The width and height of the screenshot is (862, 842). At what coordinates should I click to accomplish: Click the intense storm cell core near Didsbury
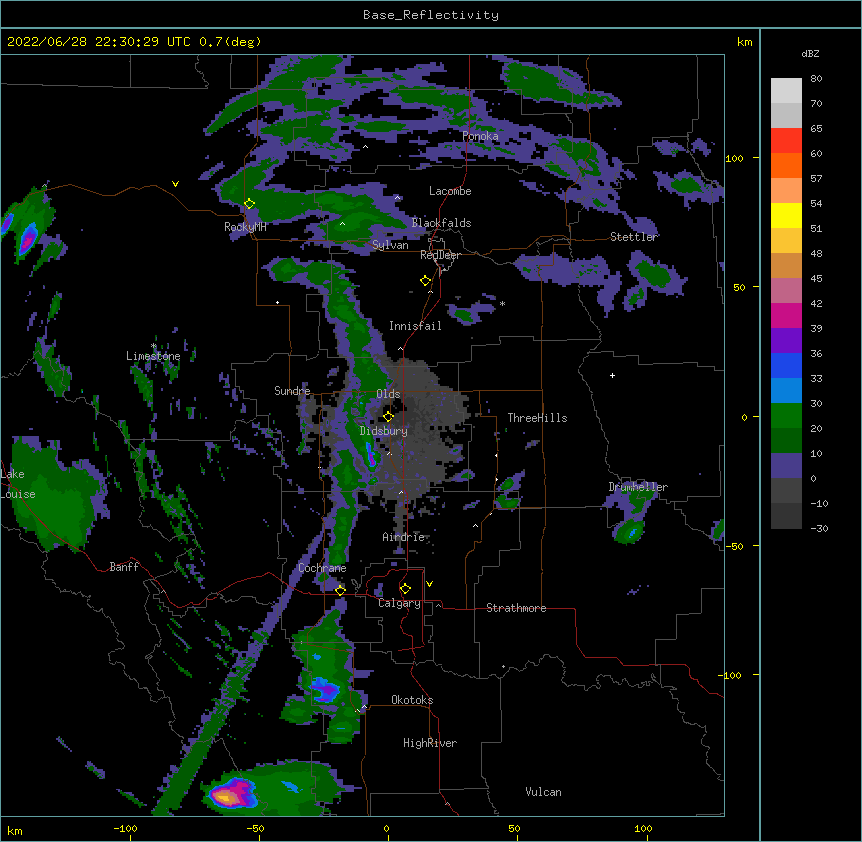click(x=371, y=456)
